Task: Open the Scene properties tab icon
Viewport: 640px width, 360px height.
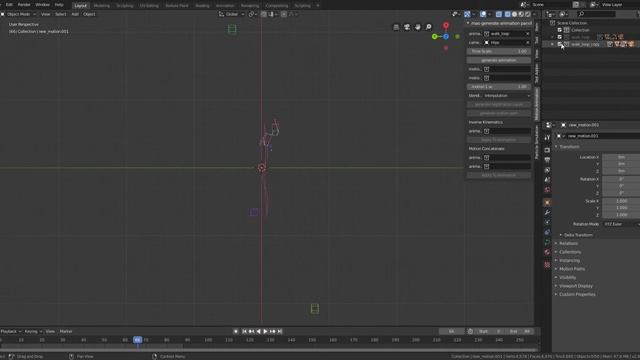Action: click(x=547, y=180)
